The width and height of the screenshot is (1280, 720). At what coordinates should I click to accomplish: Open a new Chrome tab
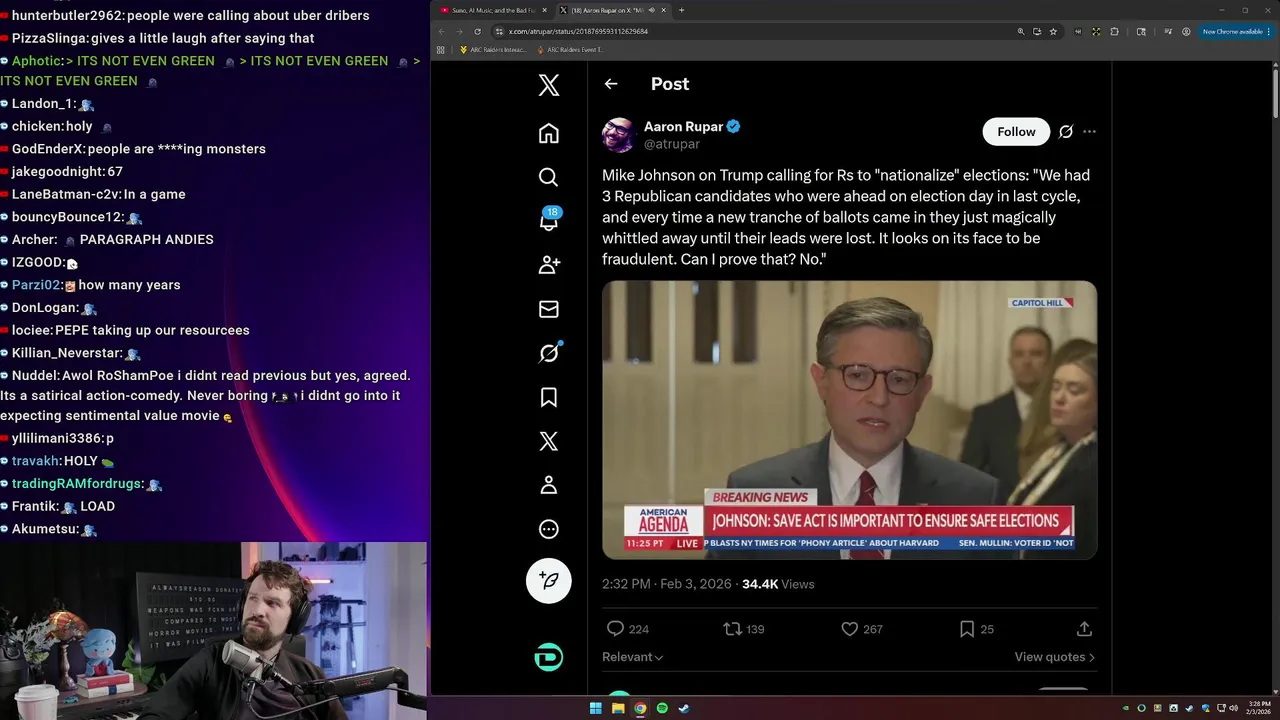click(681, 10)
